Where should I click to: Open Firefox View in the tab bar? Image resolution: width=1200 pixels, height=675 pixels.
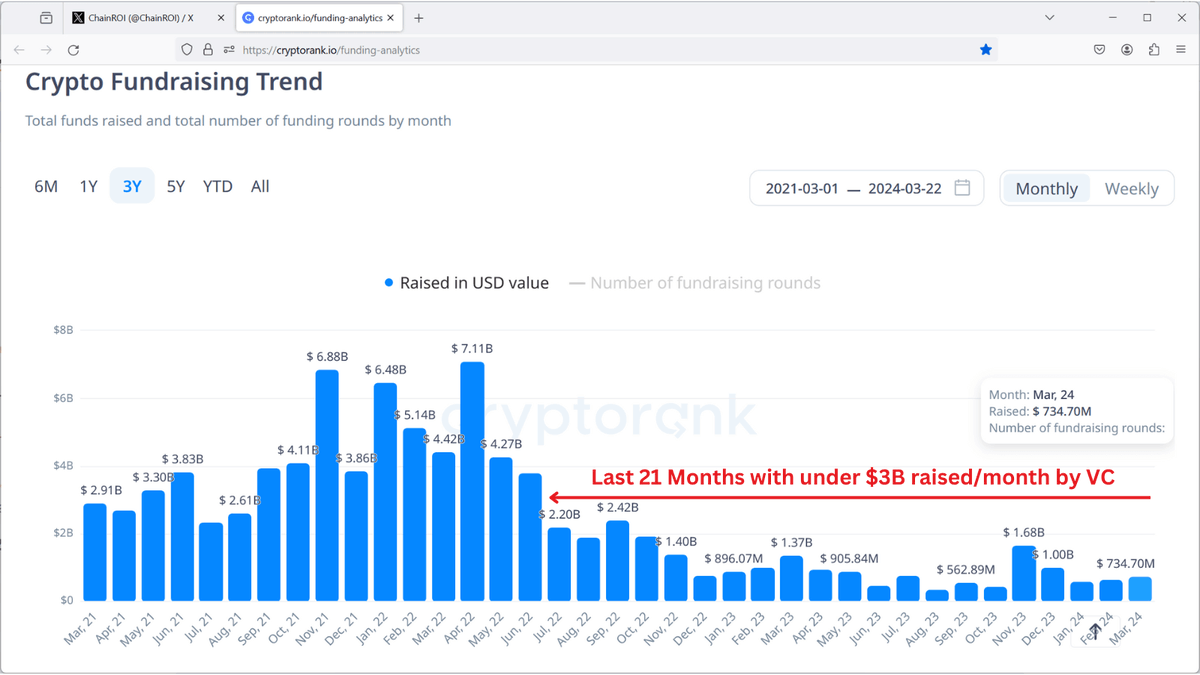click(x=44, y=17)
